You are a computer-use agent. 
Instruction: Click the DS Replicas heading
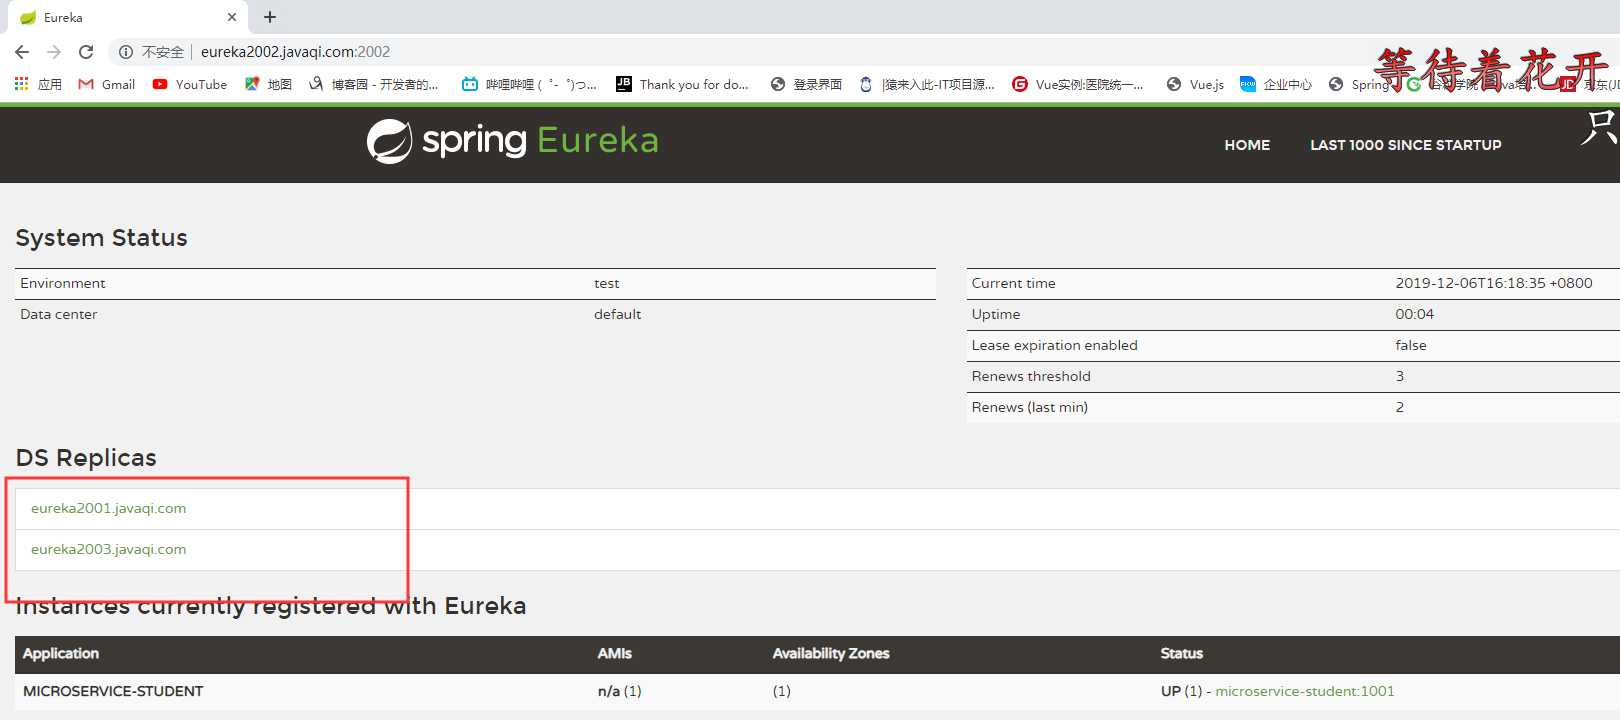click(86, 458)
